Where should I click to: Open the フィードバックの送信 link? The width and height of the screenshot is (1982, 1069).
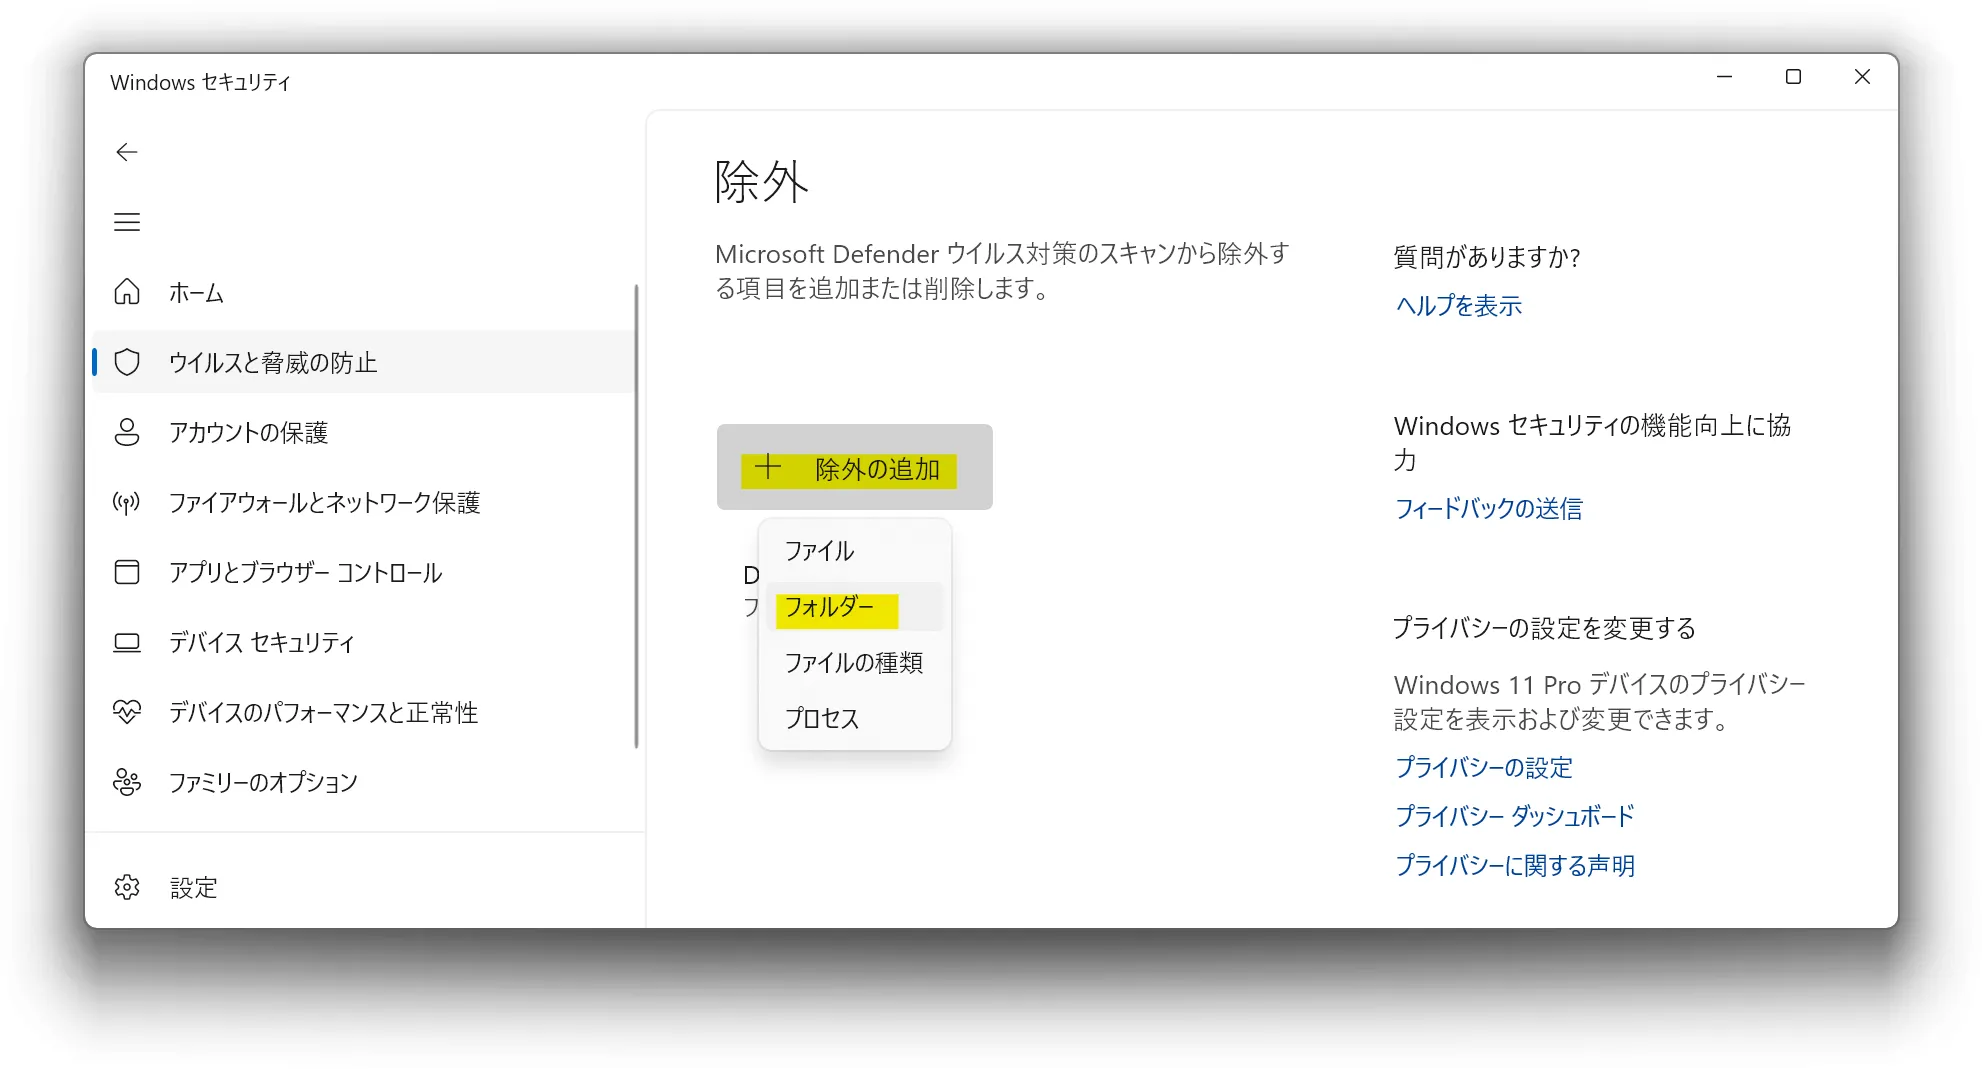click(x=1488, y=509)
